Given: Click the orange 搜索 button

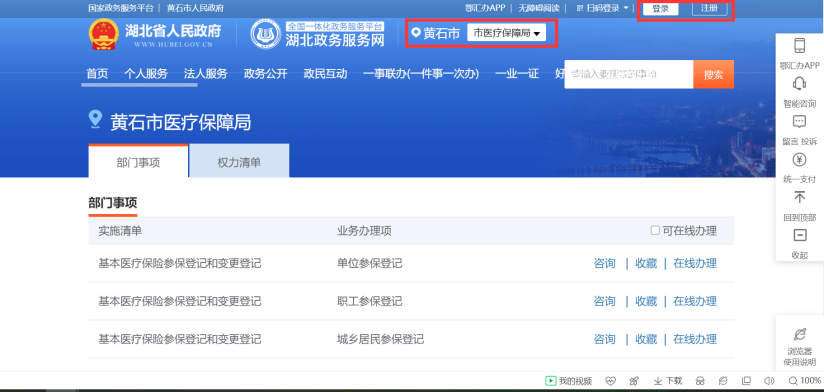Looking at the screenshot, I should tap(714, 74).
